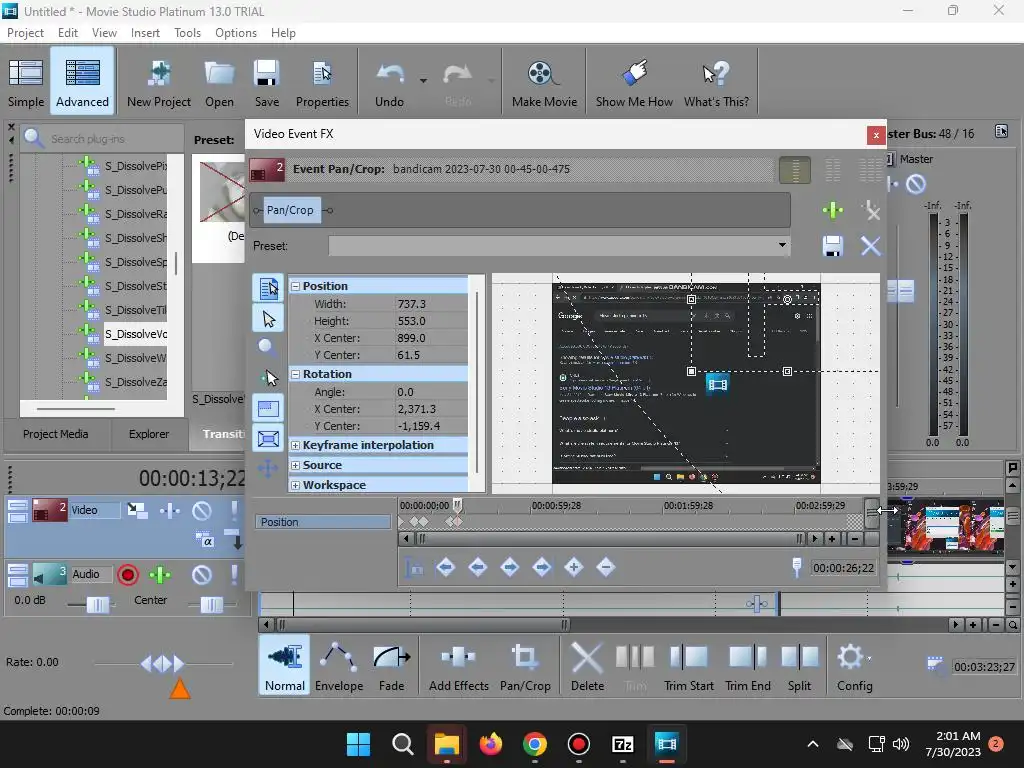
Task: Collapse the Rotation property group
Action: point(295,374)
